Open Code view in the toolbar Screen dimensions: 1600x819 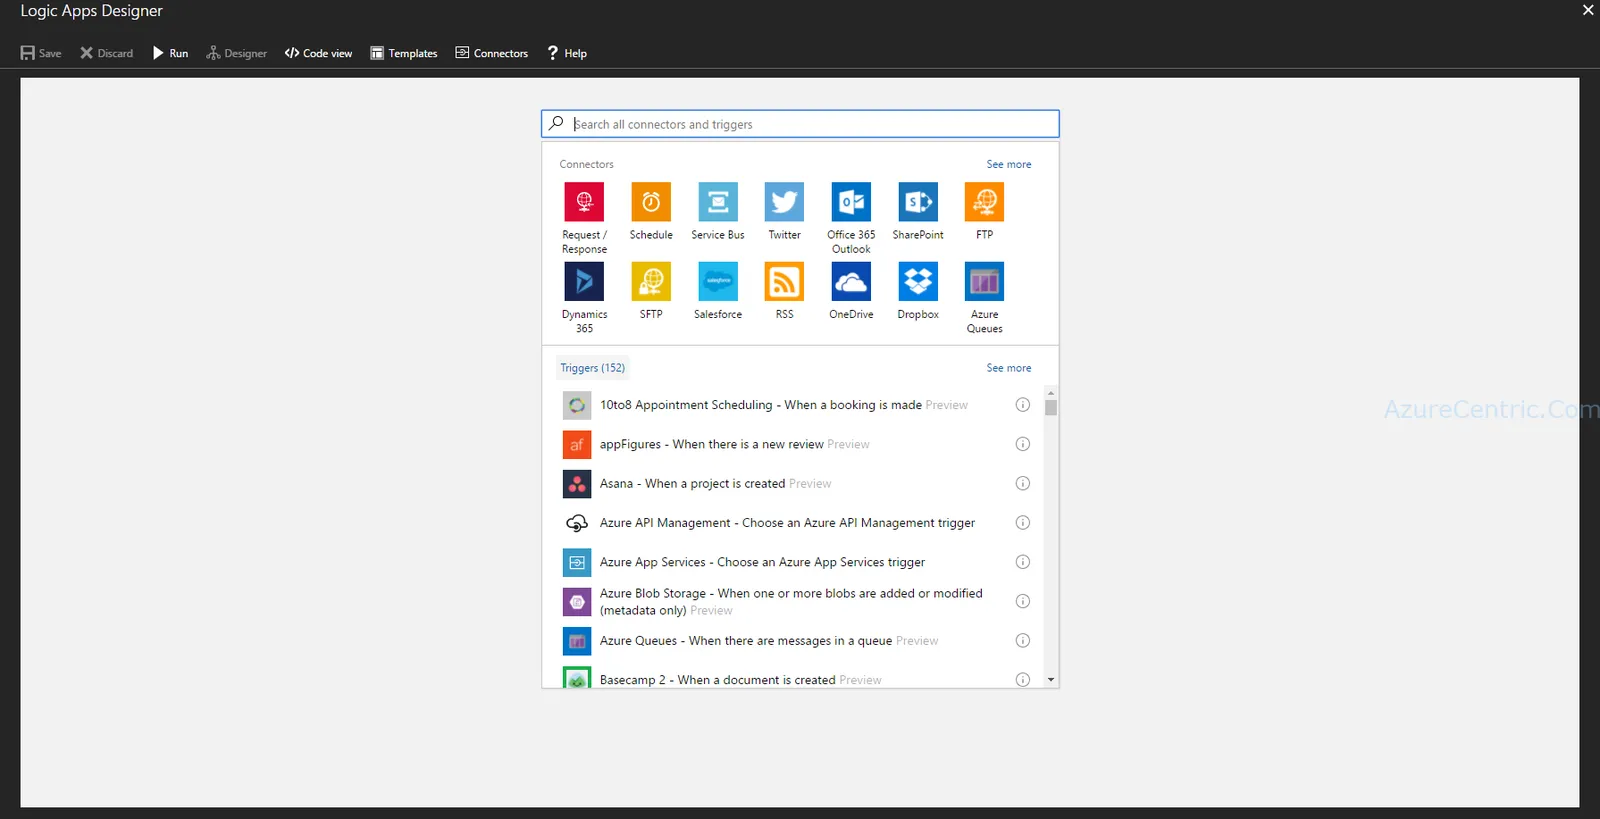click(x=318, y=53)
